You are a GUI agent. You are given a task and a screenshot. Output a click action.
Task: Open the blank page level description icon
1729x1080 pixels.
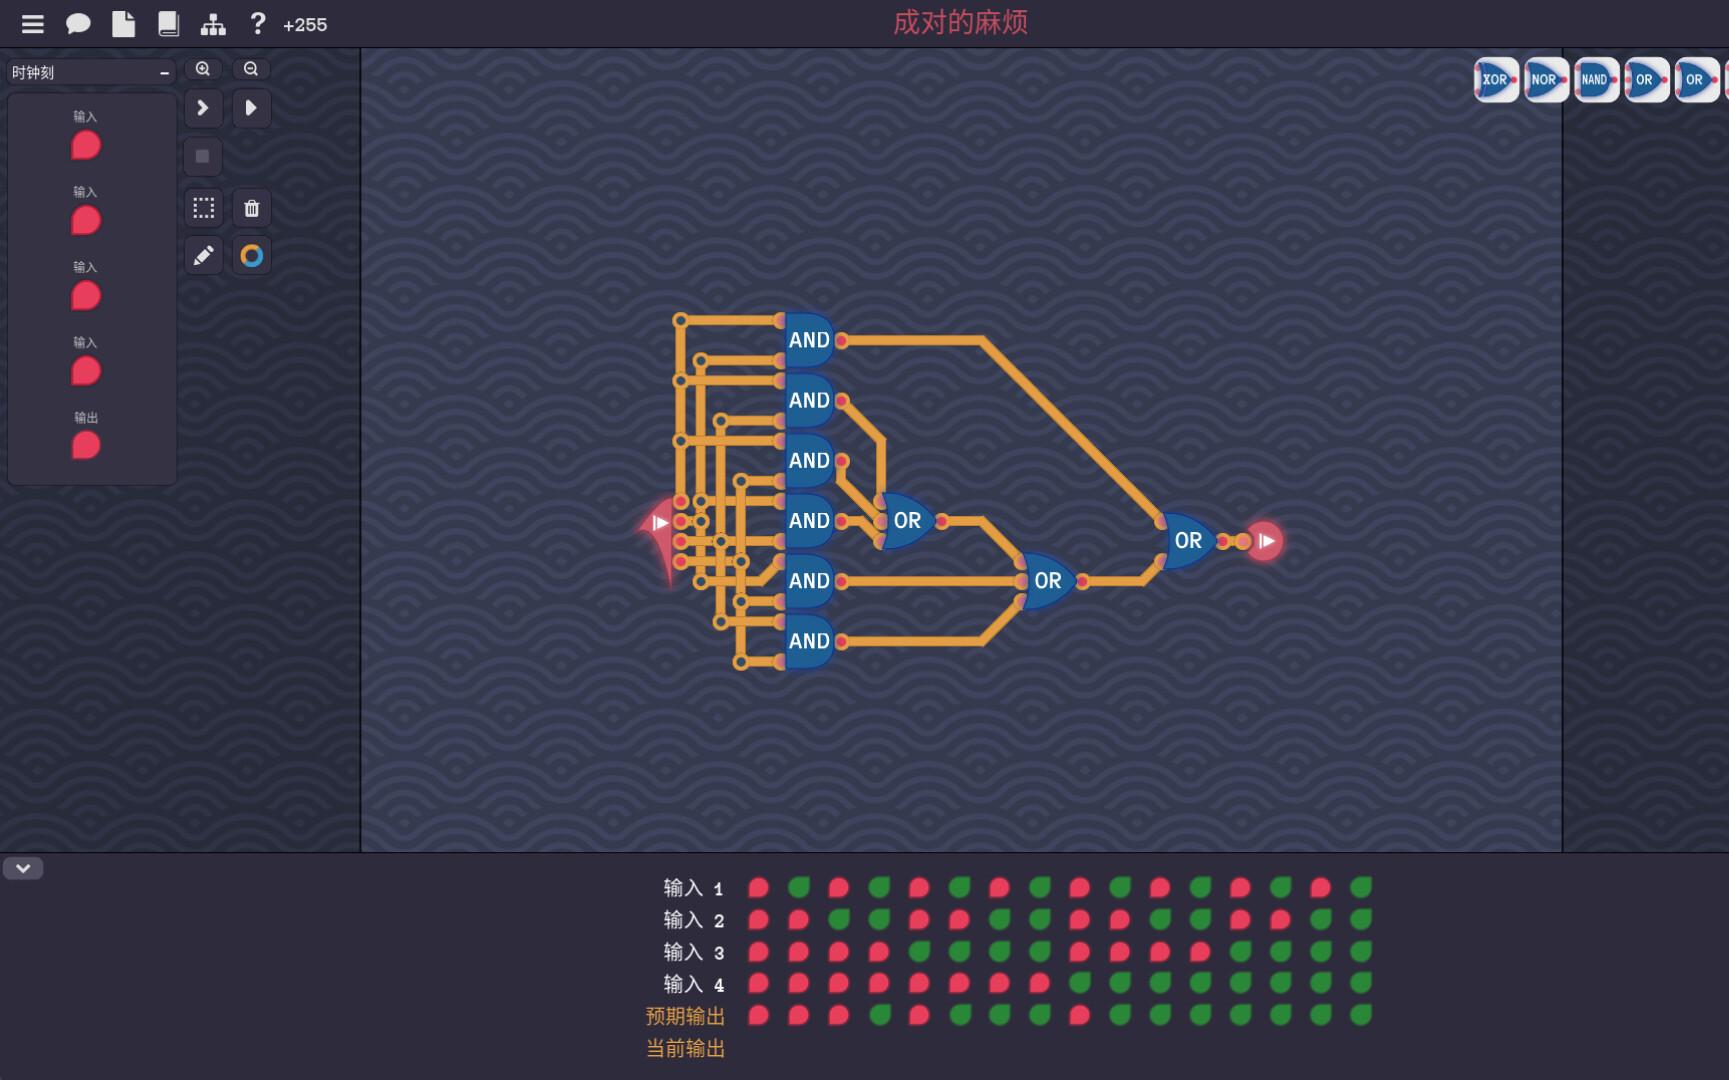point(123,24)
